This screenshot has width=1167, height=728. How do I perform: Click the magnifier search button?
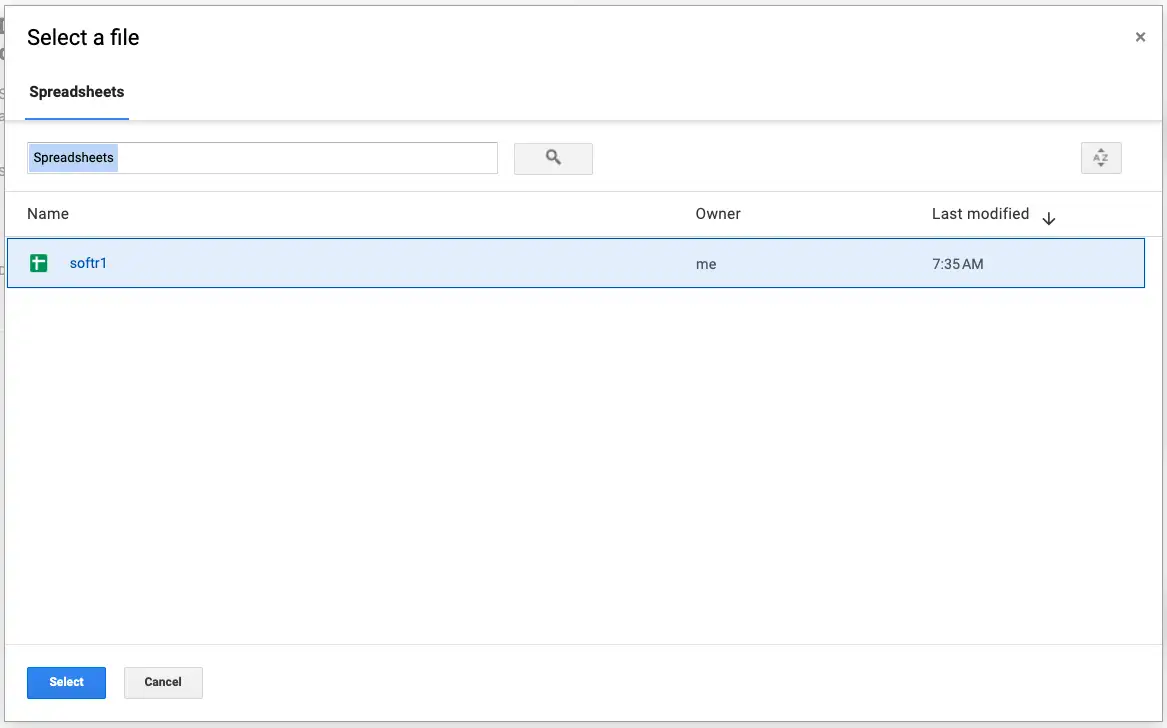553,159
